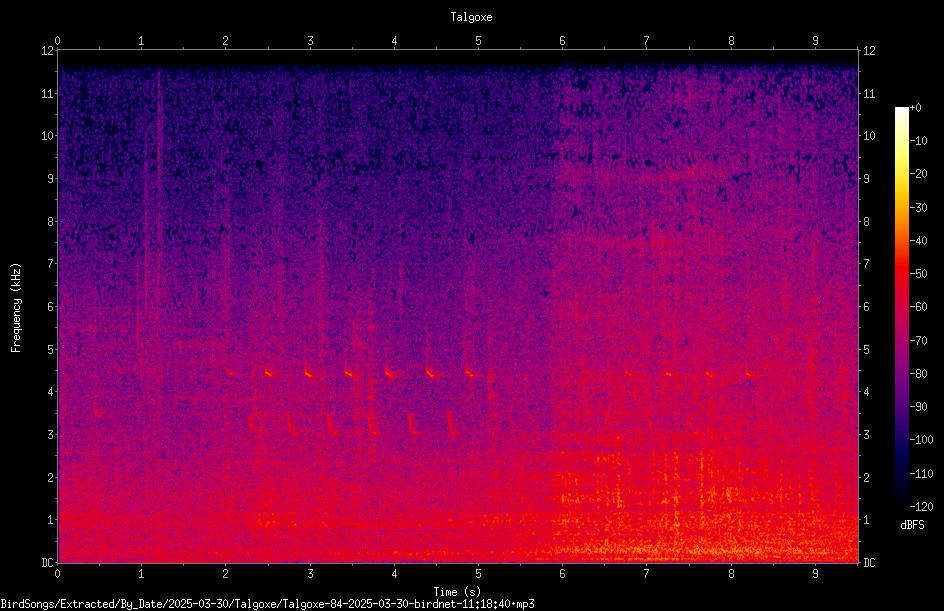
Task: Click the -100 tick on the dBFS scale
Action: tap(921, 440)
